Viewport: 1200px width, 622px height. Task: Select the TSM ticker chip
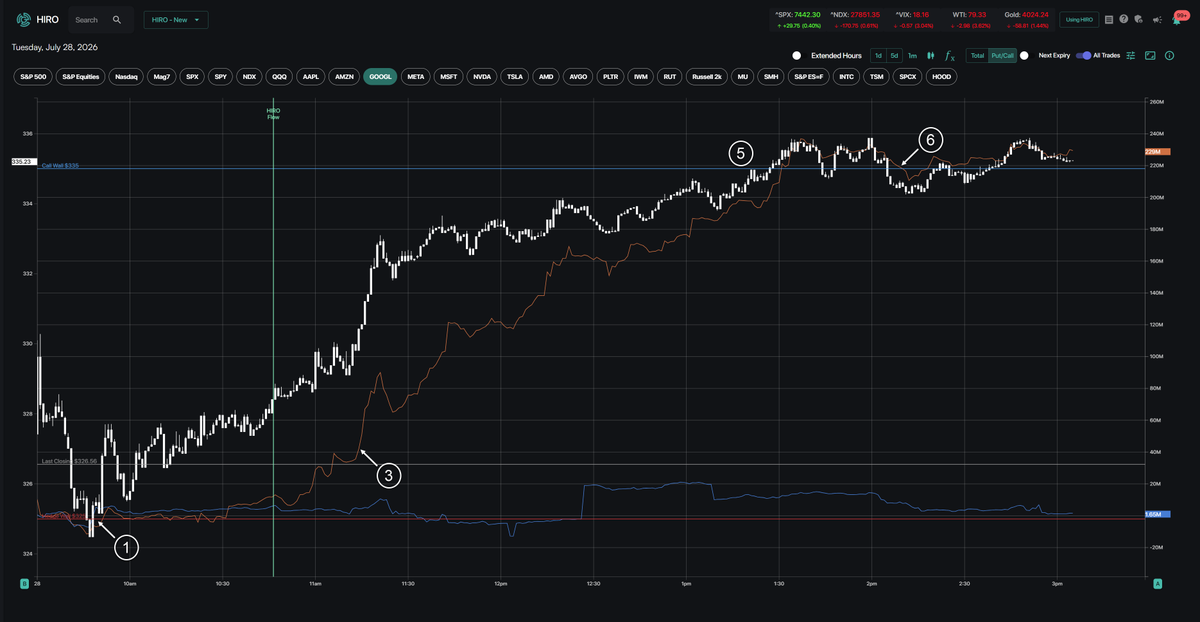pos(877,76)
